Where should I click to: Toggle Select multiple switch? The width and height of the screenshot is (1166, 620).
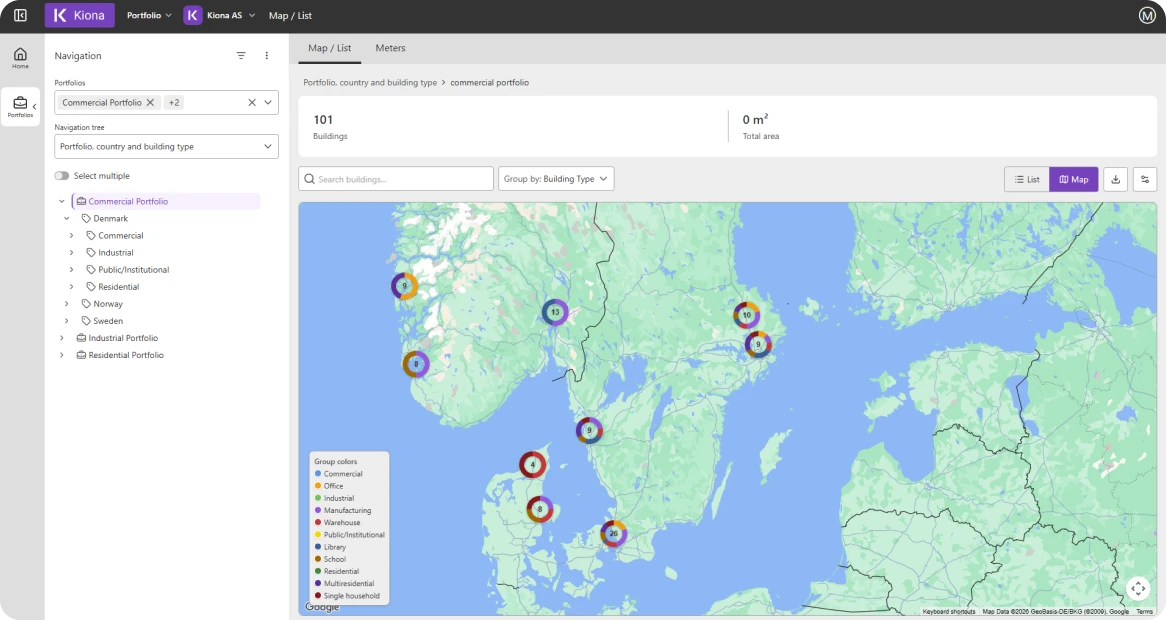point(62,176)
